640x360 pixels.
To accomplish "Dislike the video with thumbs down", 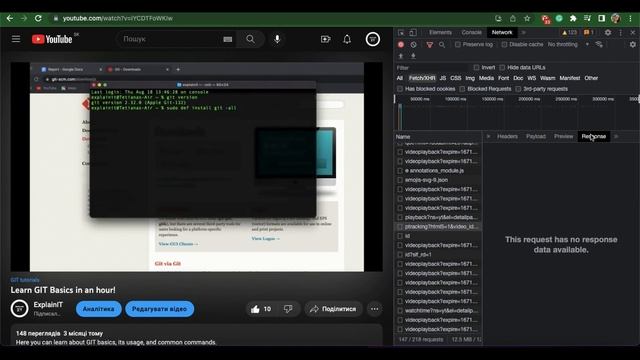I will tap(288, 309).
